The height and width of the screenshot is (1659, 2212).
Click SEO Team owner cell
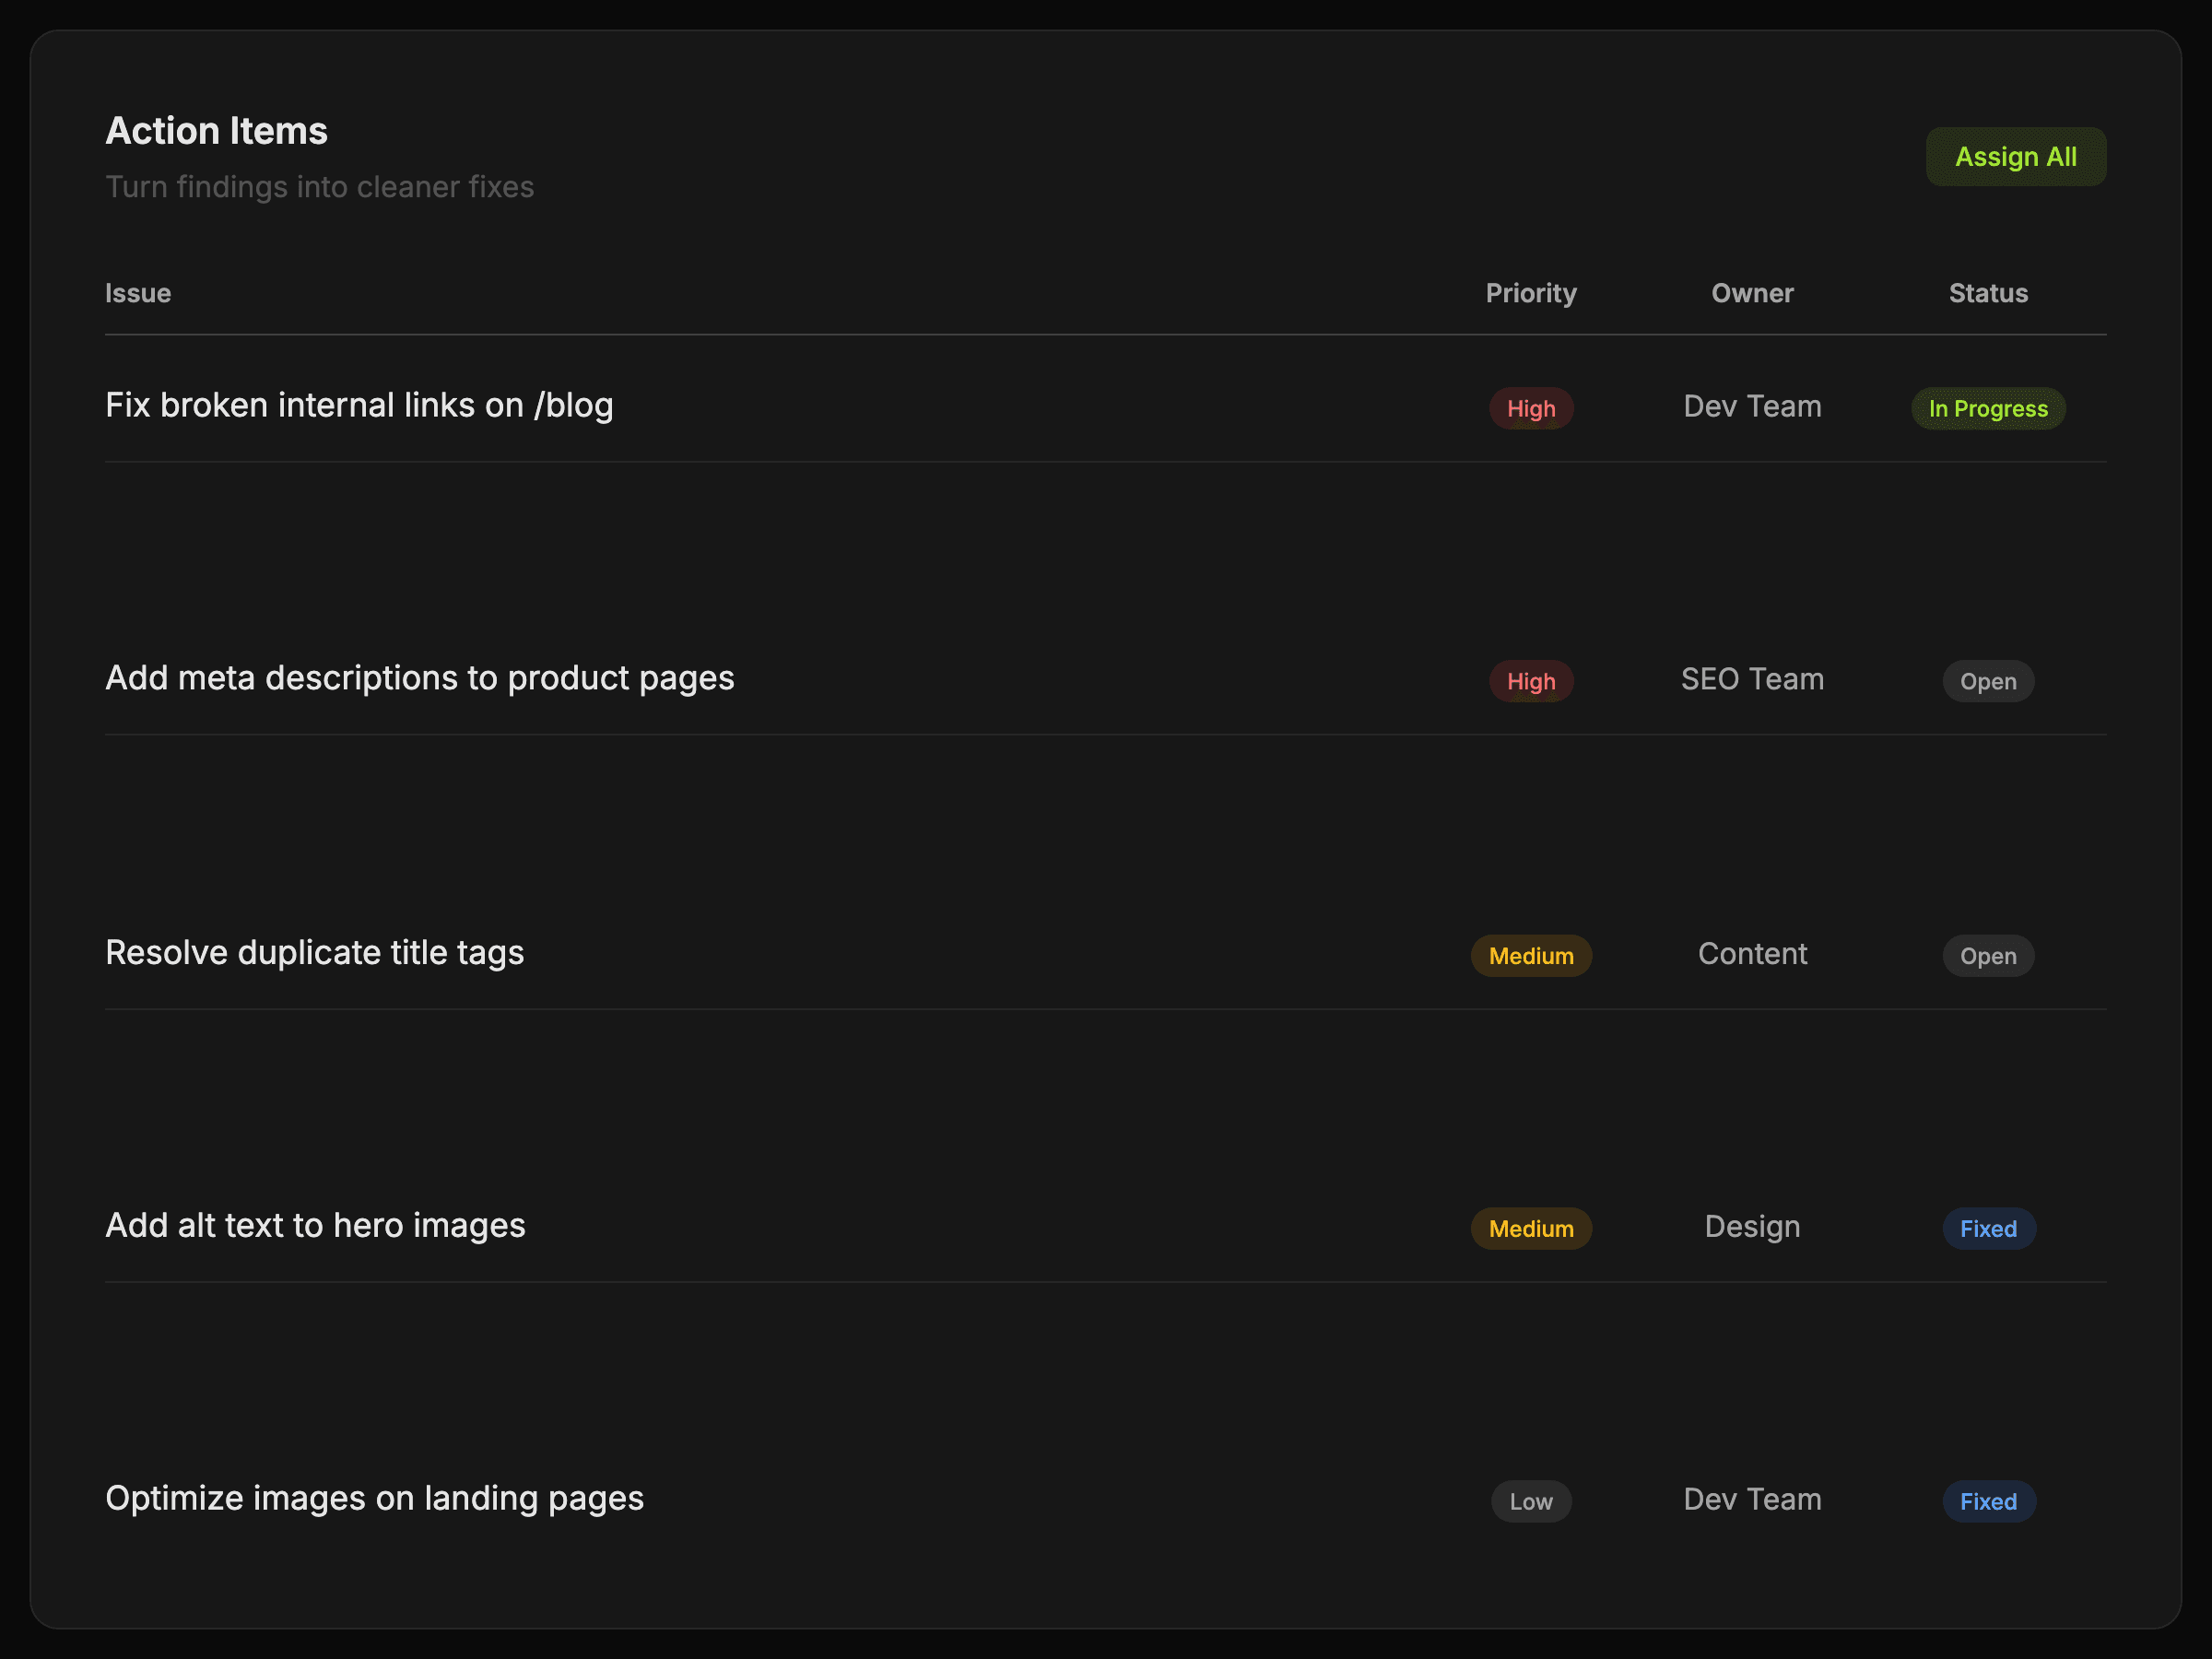pos(1752,680)
